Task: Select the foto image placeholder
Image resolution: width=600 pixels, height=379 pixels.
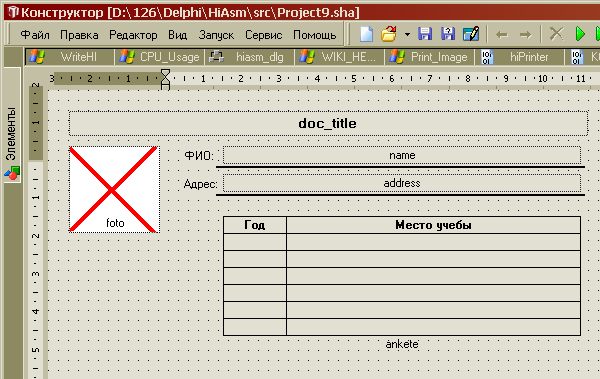Action: point(114,190)
